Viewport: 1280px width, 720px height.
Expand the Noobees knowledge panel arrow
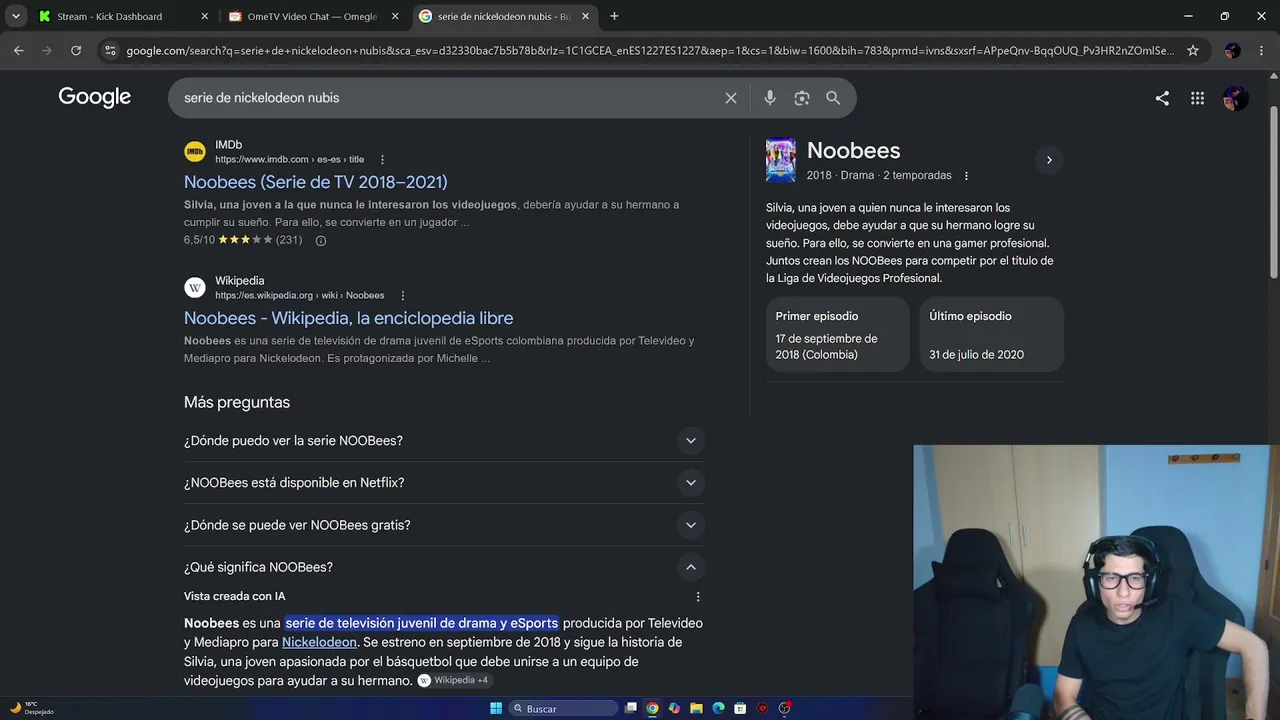(1048, 160)
